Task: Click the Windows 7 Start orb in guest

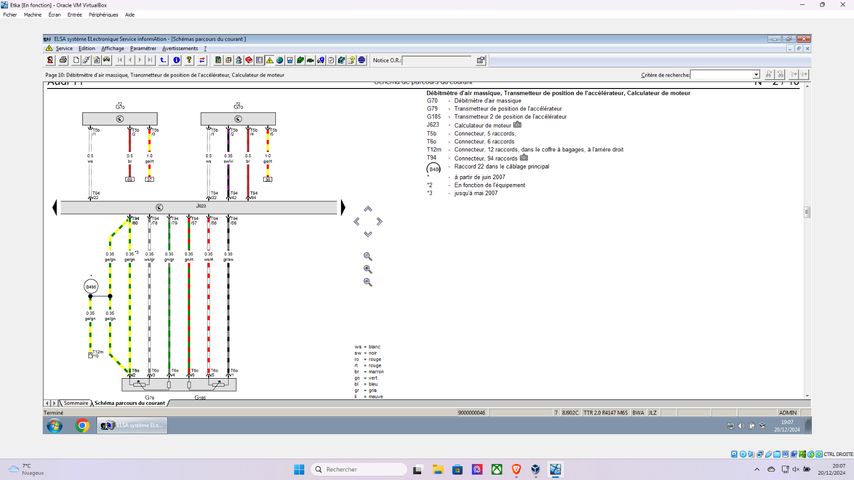Action: (x=54, y=426)
